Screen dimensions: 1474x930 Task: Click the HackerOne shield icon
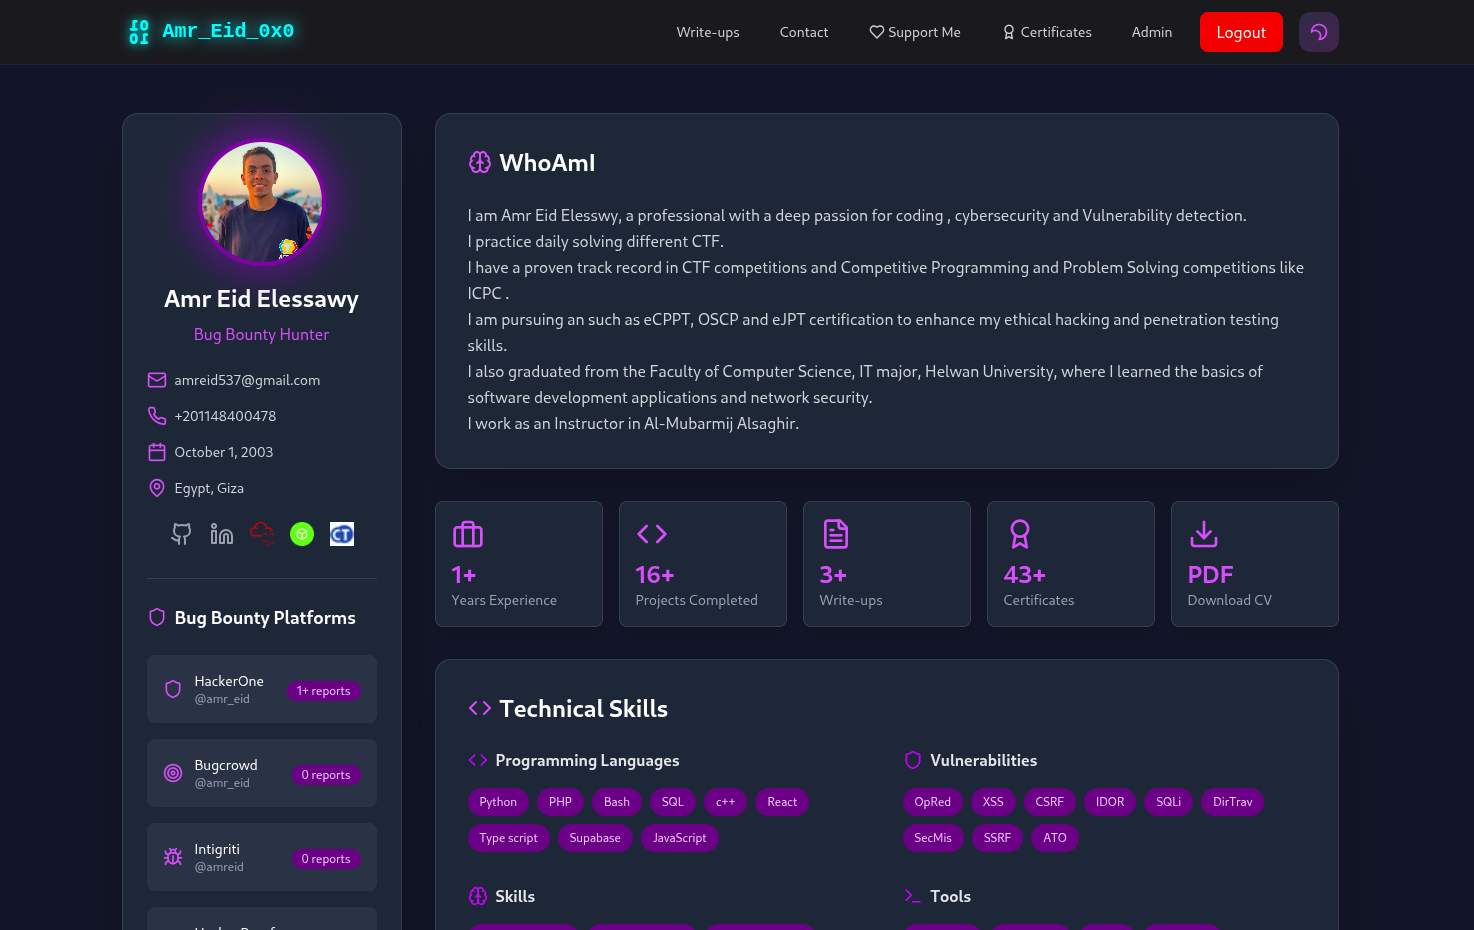(x=173, y=689)
